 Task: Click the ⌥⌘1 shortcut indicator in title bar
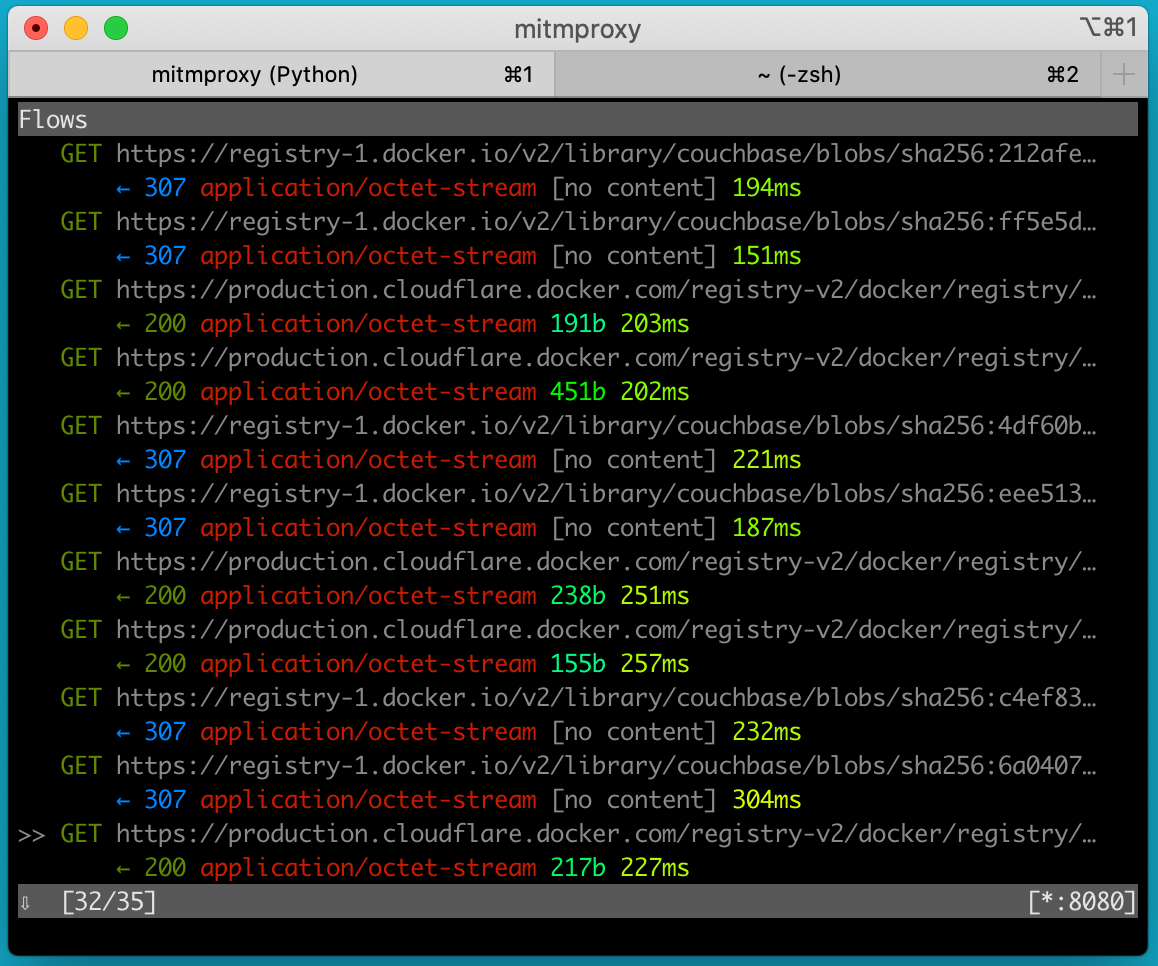pos(1110,29)
